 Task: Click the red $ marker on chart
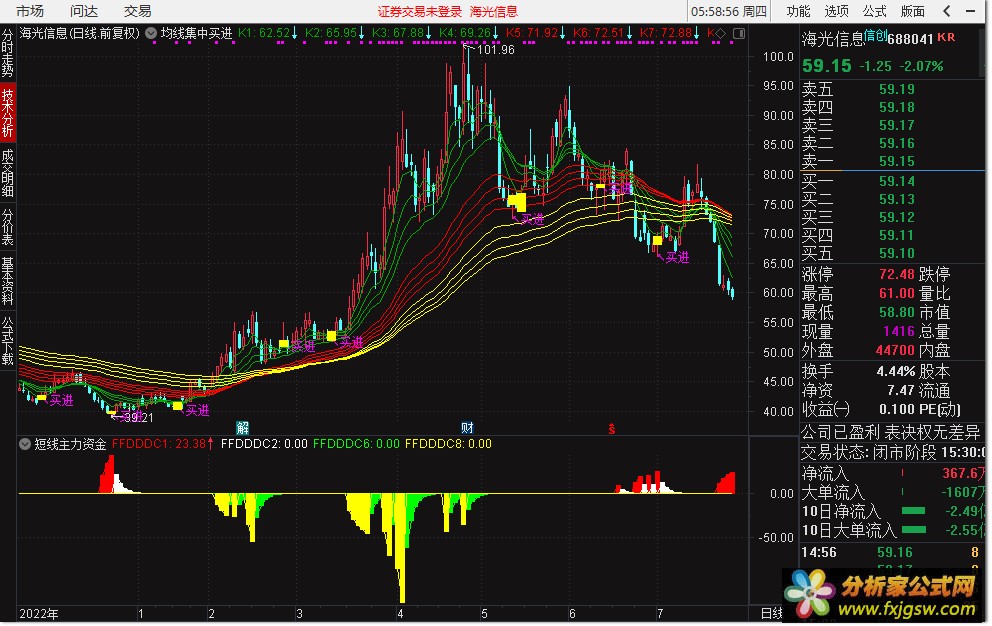click(611, 429)
